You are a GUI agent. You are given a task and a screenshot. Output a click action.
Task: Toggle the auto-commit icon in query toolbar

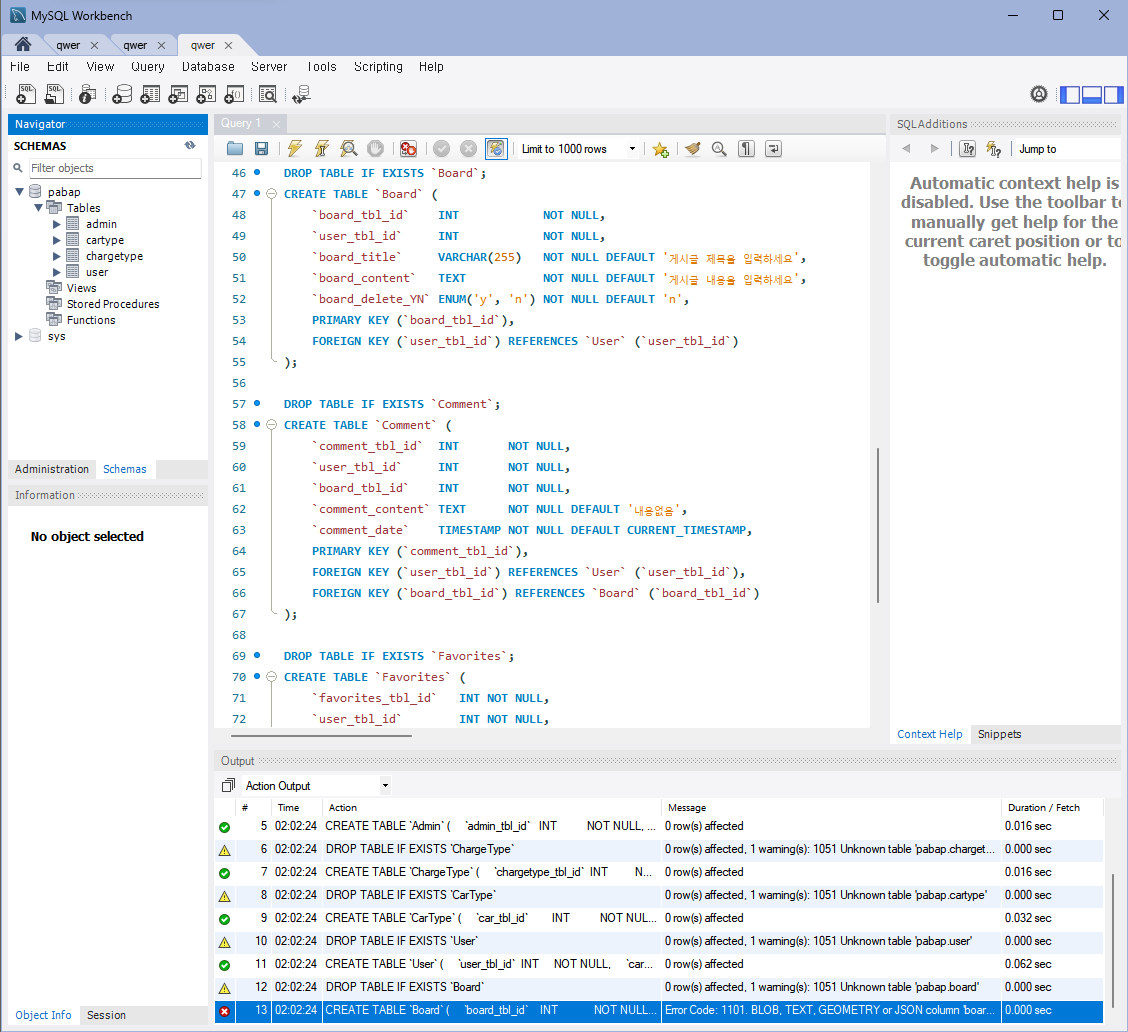pos(496,148)
